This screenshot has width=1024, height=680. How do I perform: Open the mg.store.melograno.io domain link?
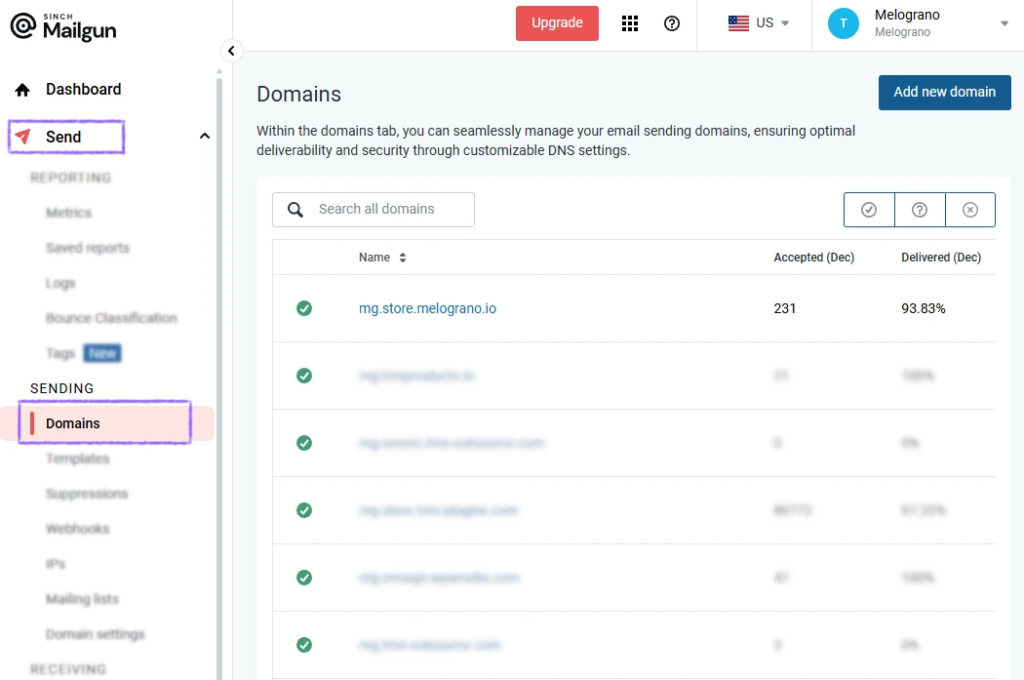point(427,308)
